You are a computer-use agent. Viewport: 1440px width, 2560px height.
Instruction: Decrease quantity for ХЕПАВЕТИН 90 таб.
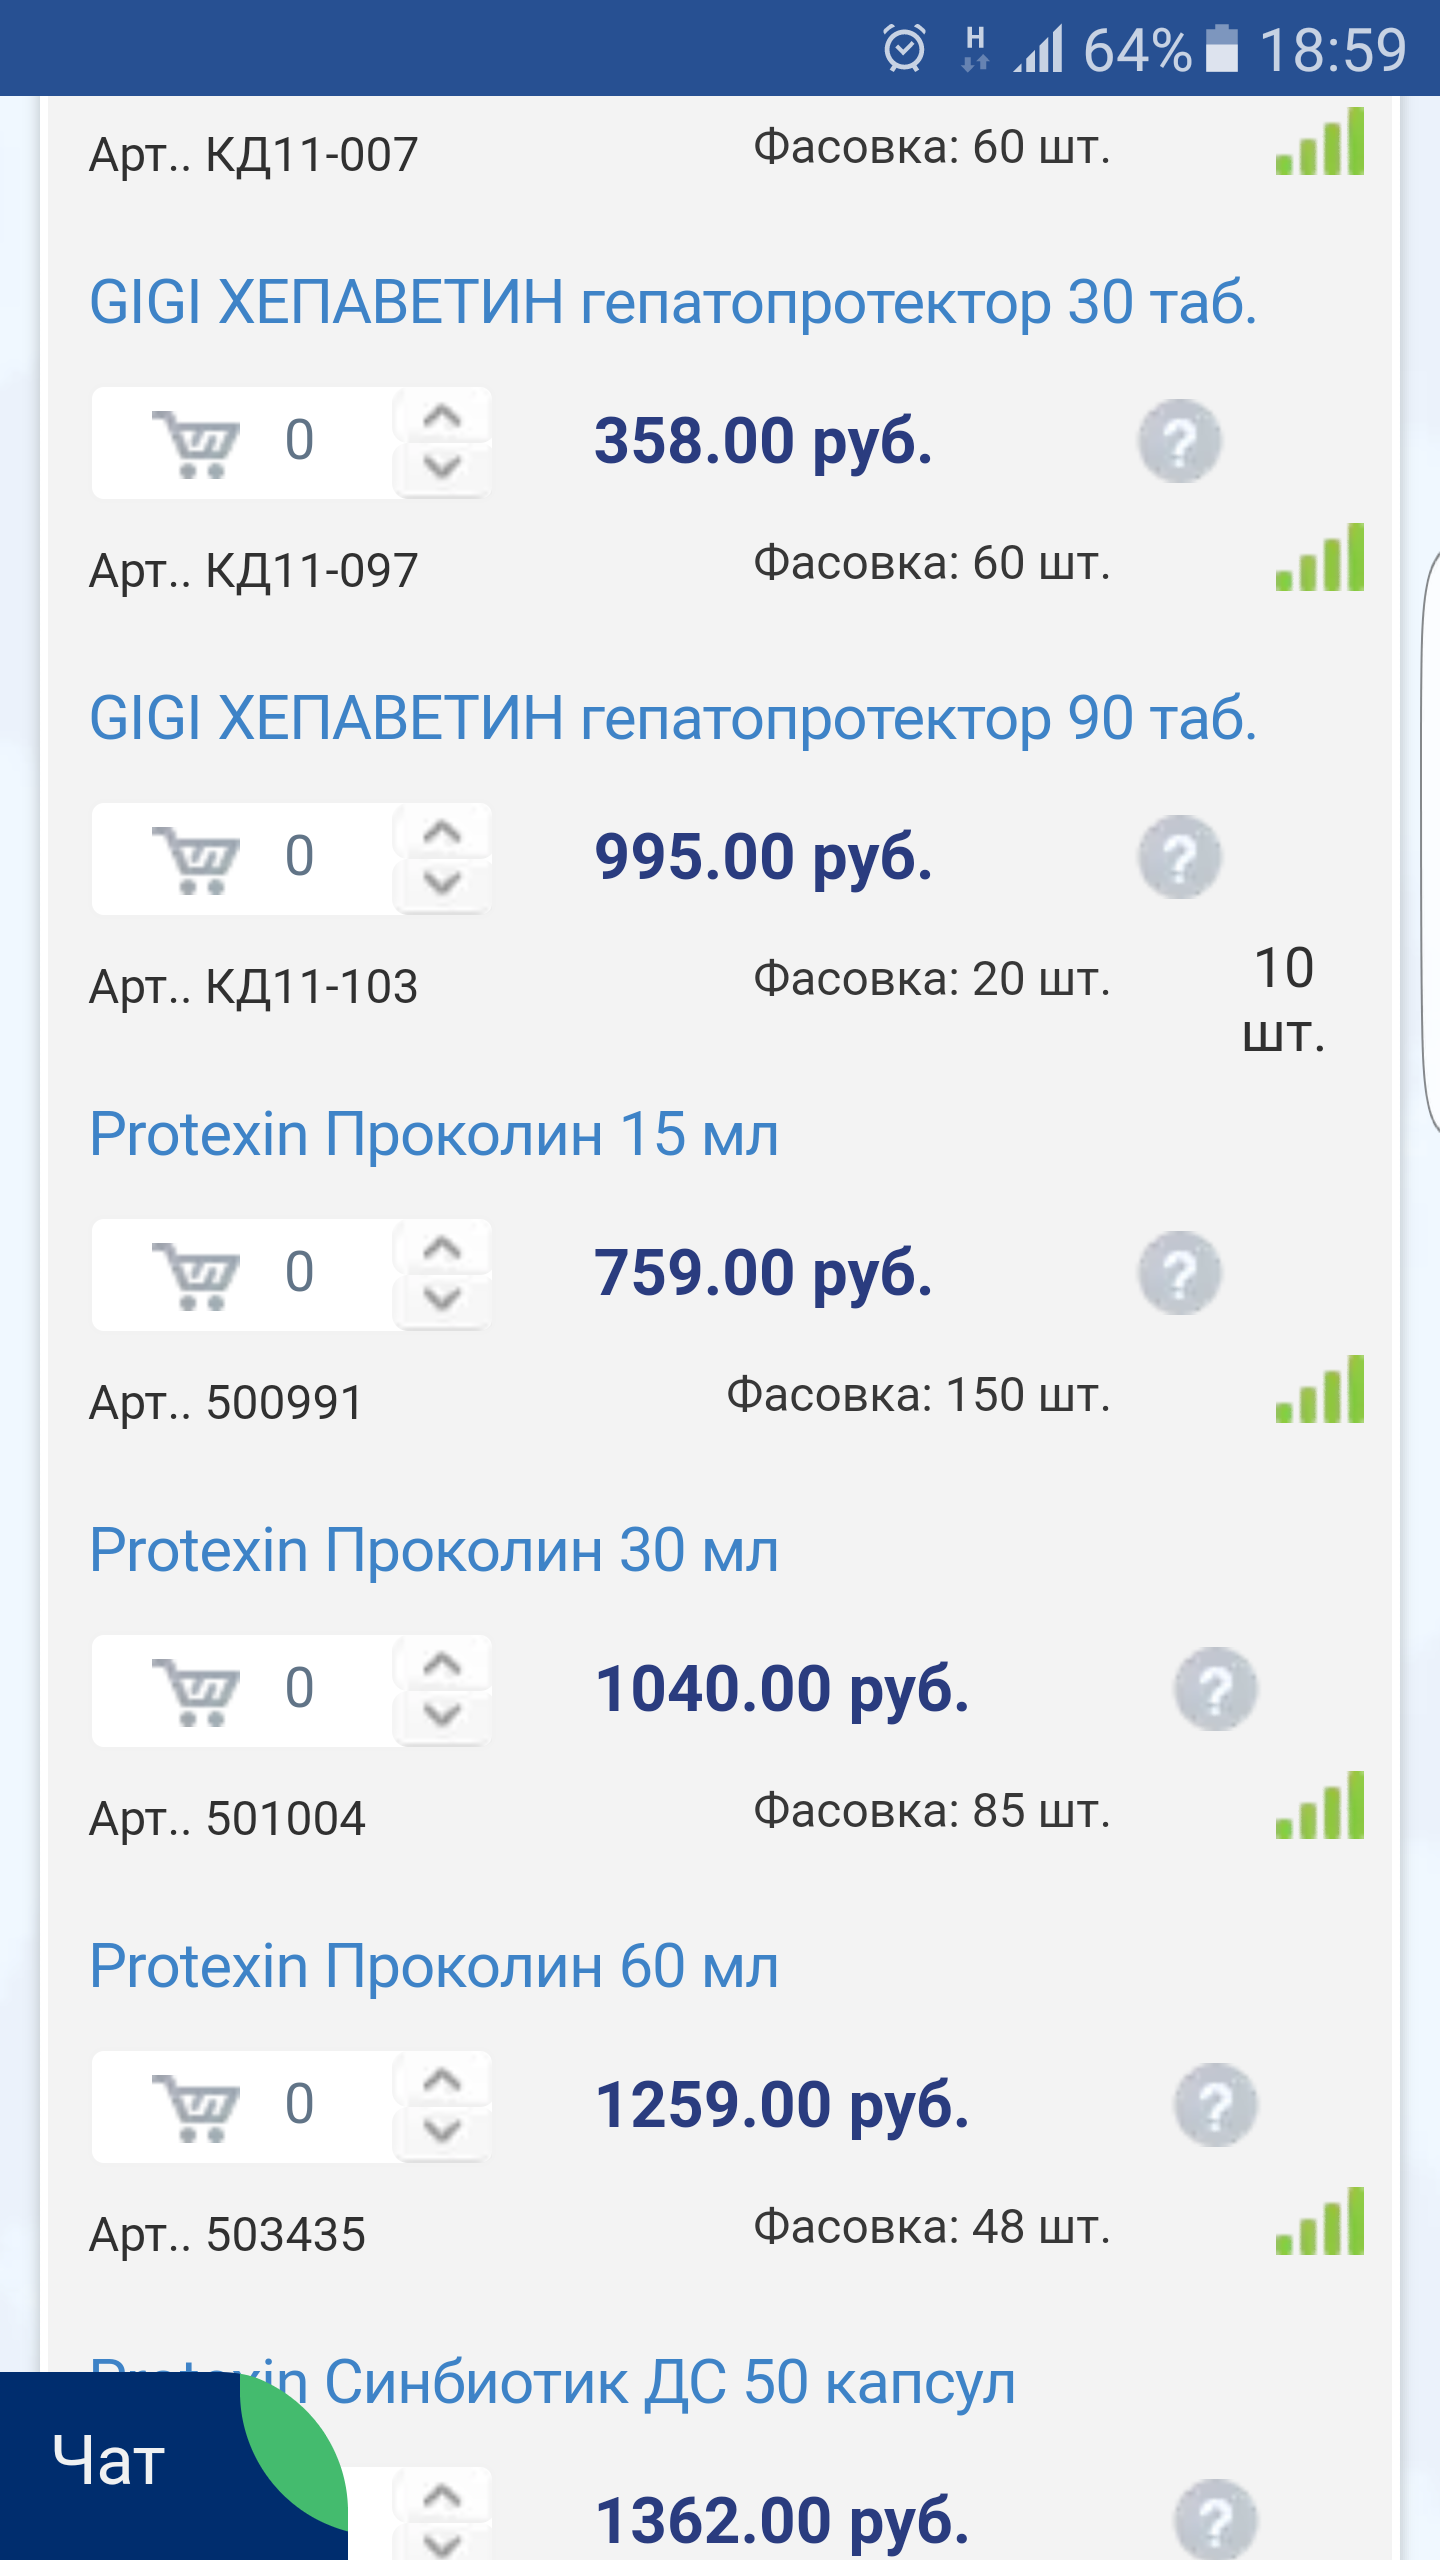click(442, 883)
